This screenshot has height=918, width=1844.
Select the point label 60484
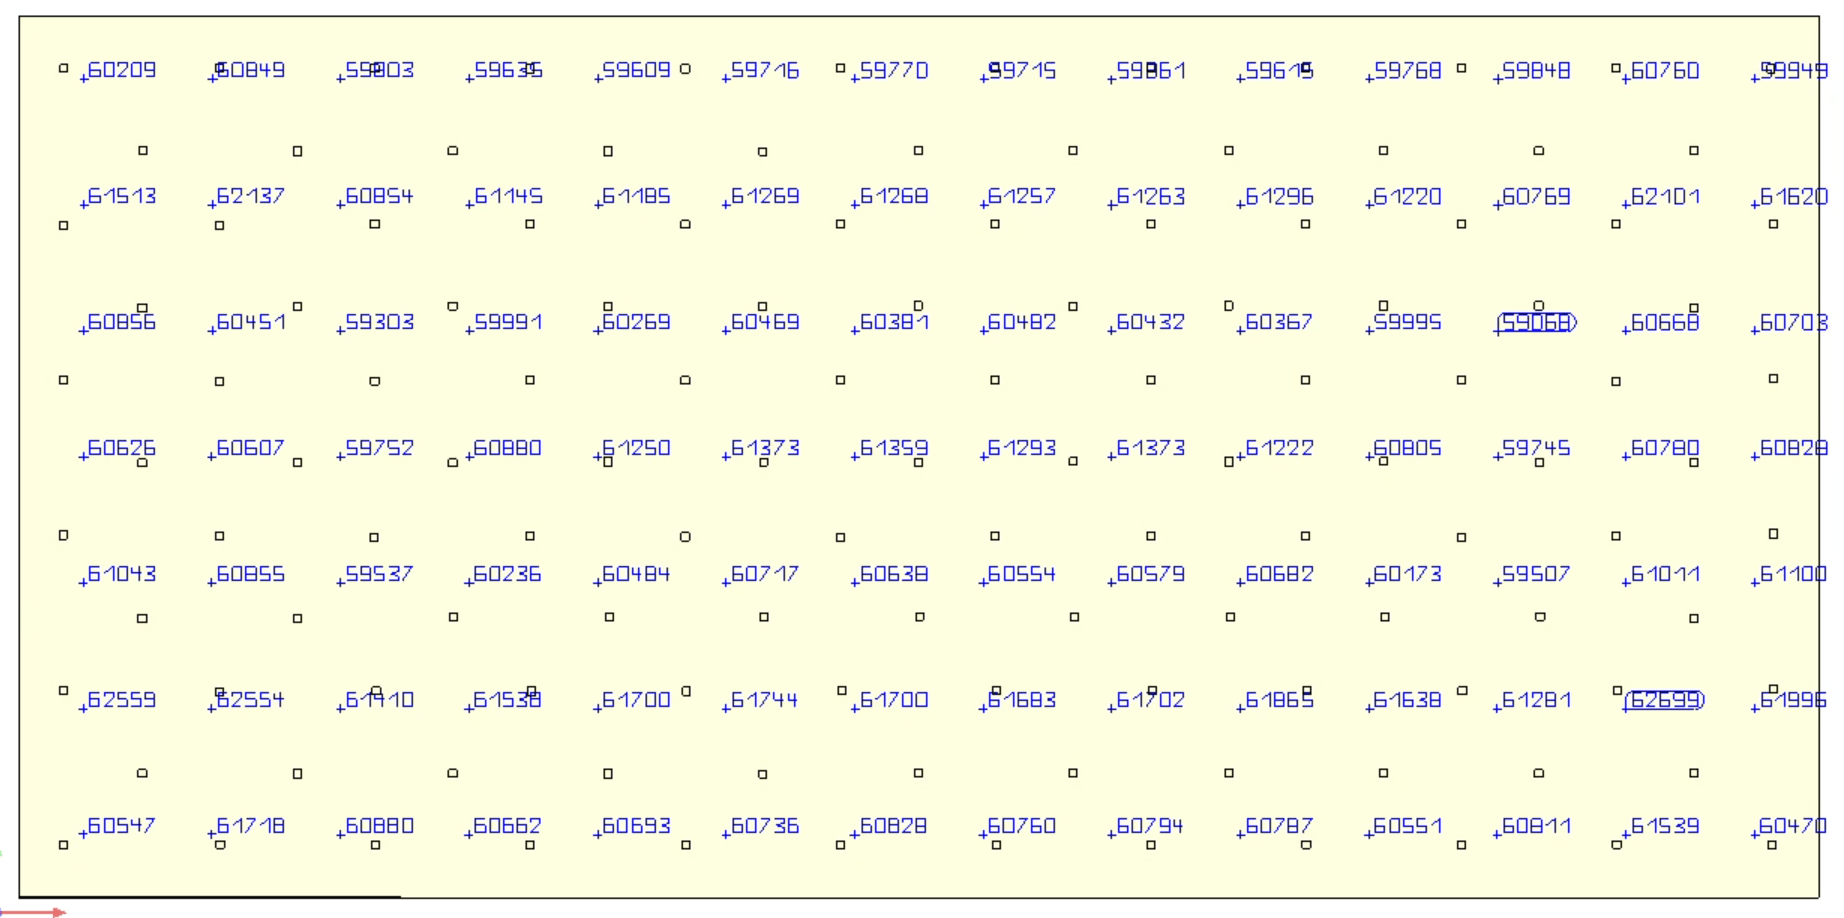pos(637,574)
